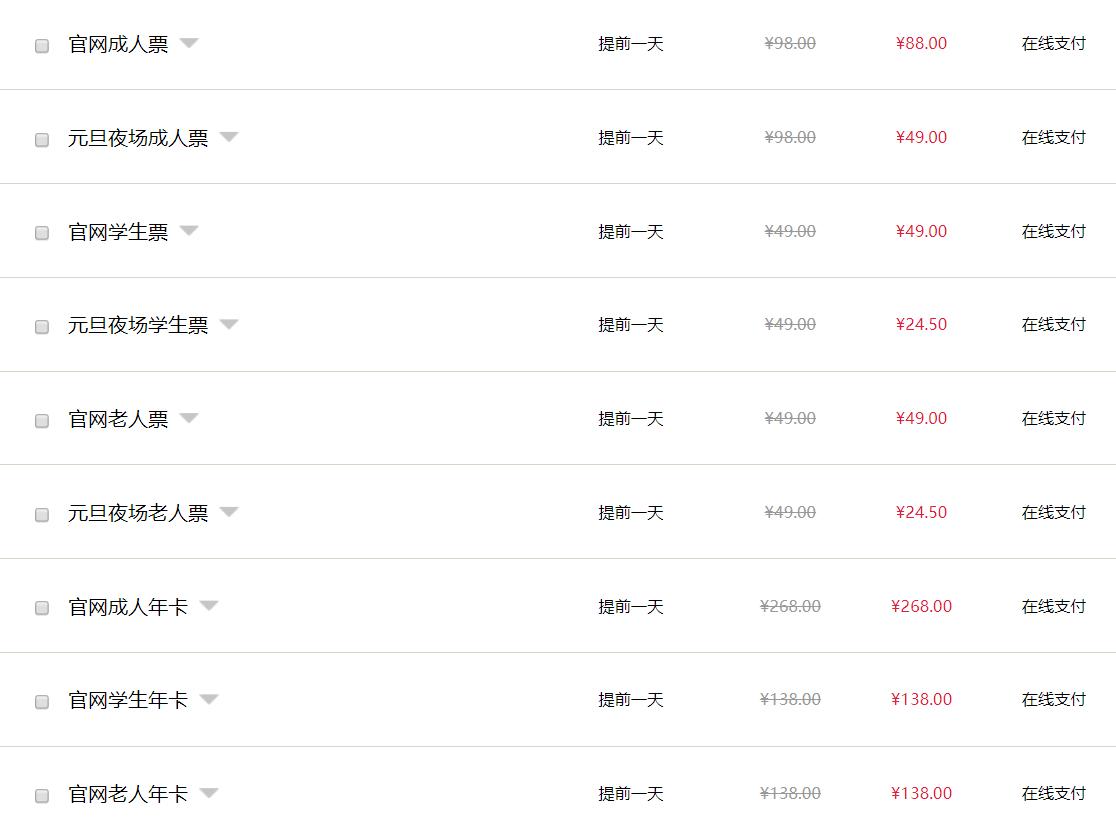The width and height of the screenshot is (1116, 832).
Task: Expand details arrow next to 元旦夜场成人票
Action: (229, 137)
